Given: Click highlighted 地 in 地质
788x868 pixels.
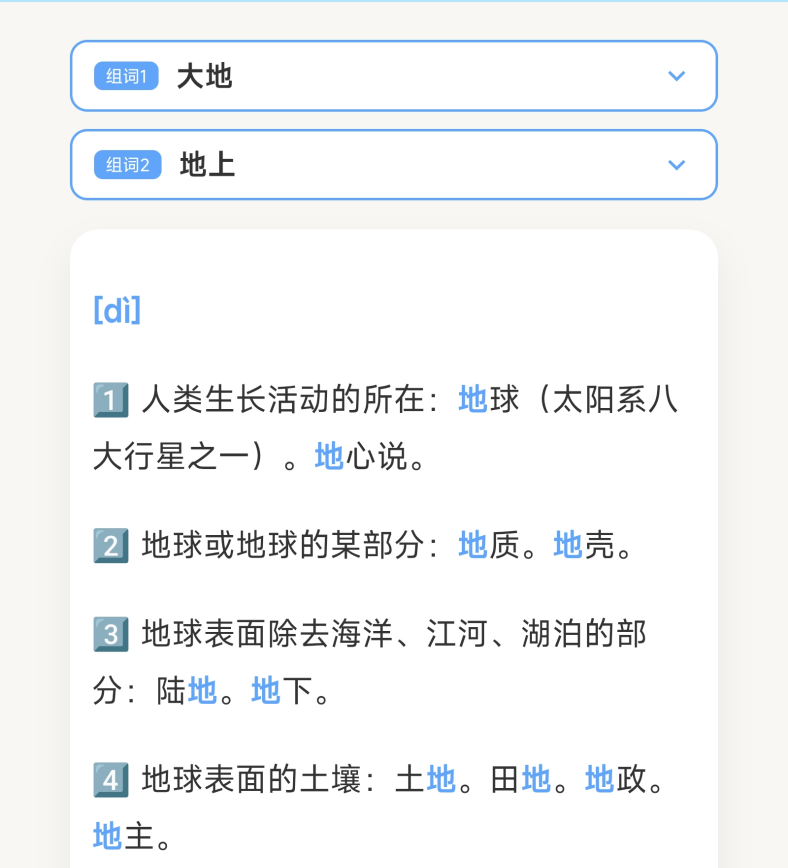Looking at the screenshot, I should (473, 545).
